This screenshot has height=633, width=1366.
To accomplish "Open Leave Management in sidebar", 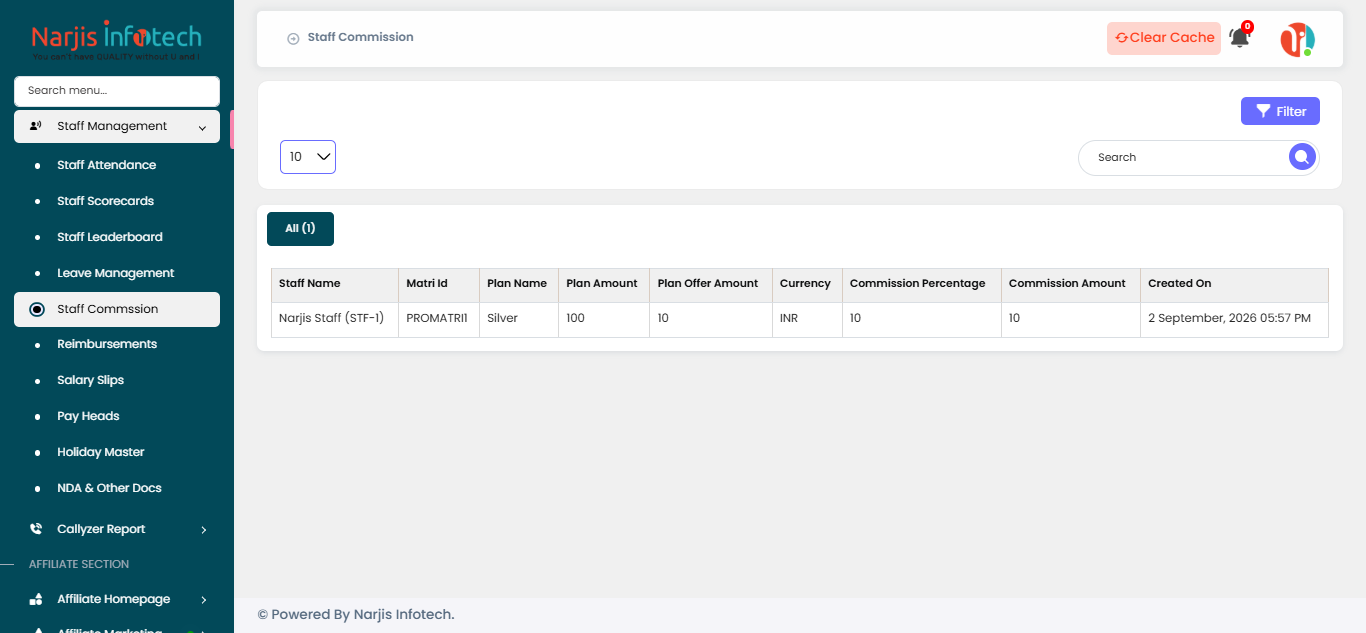I will coord(117,273).
